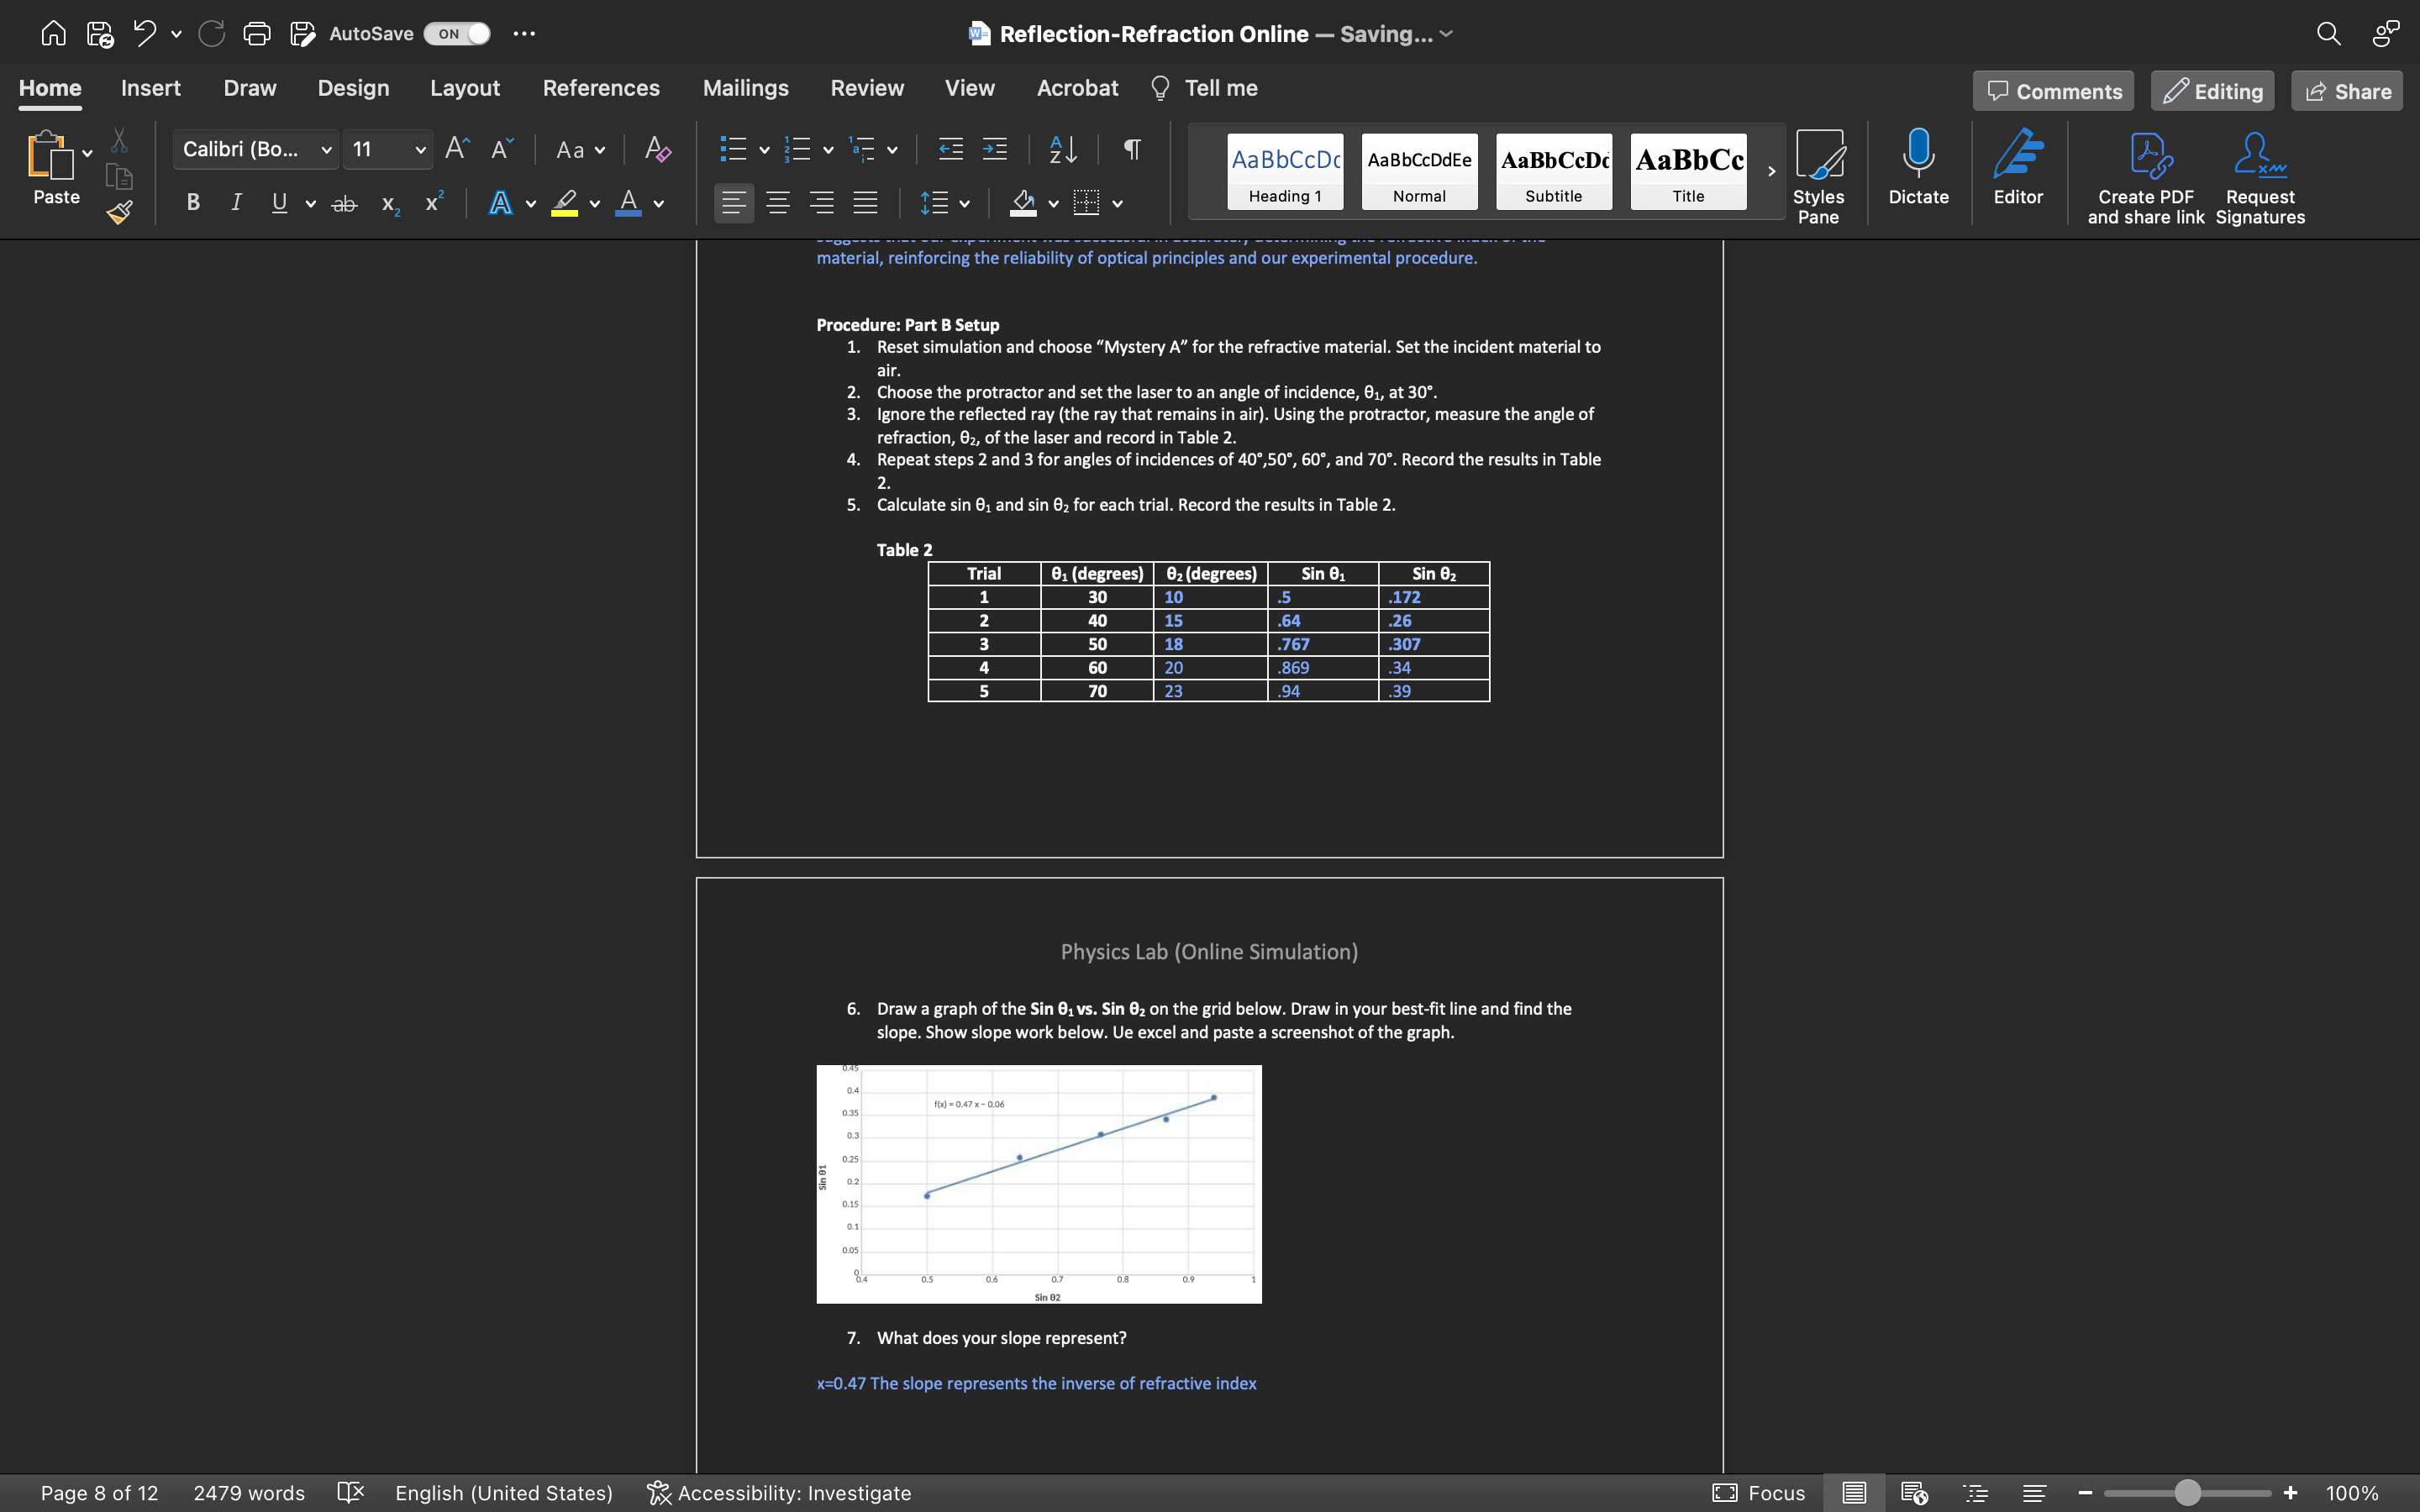The image size is (2420, 1512).
Task: Toggle bold formatting
Action: [193, 203]
